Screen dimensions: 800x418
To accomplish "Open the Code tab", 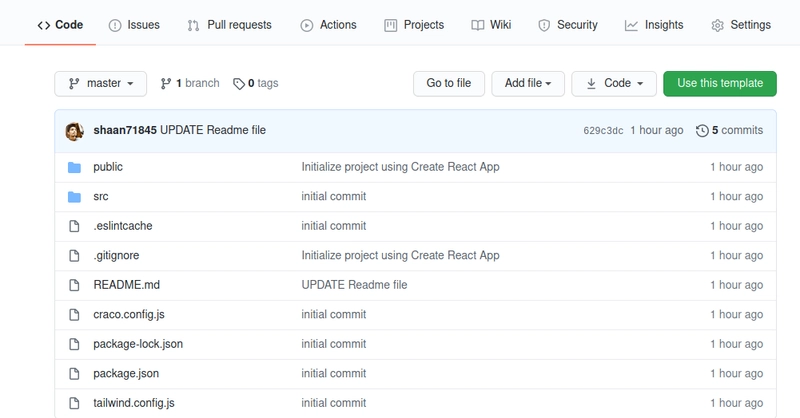I will pos(60,25).
